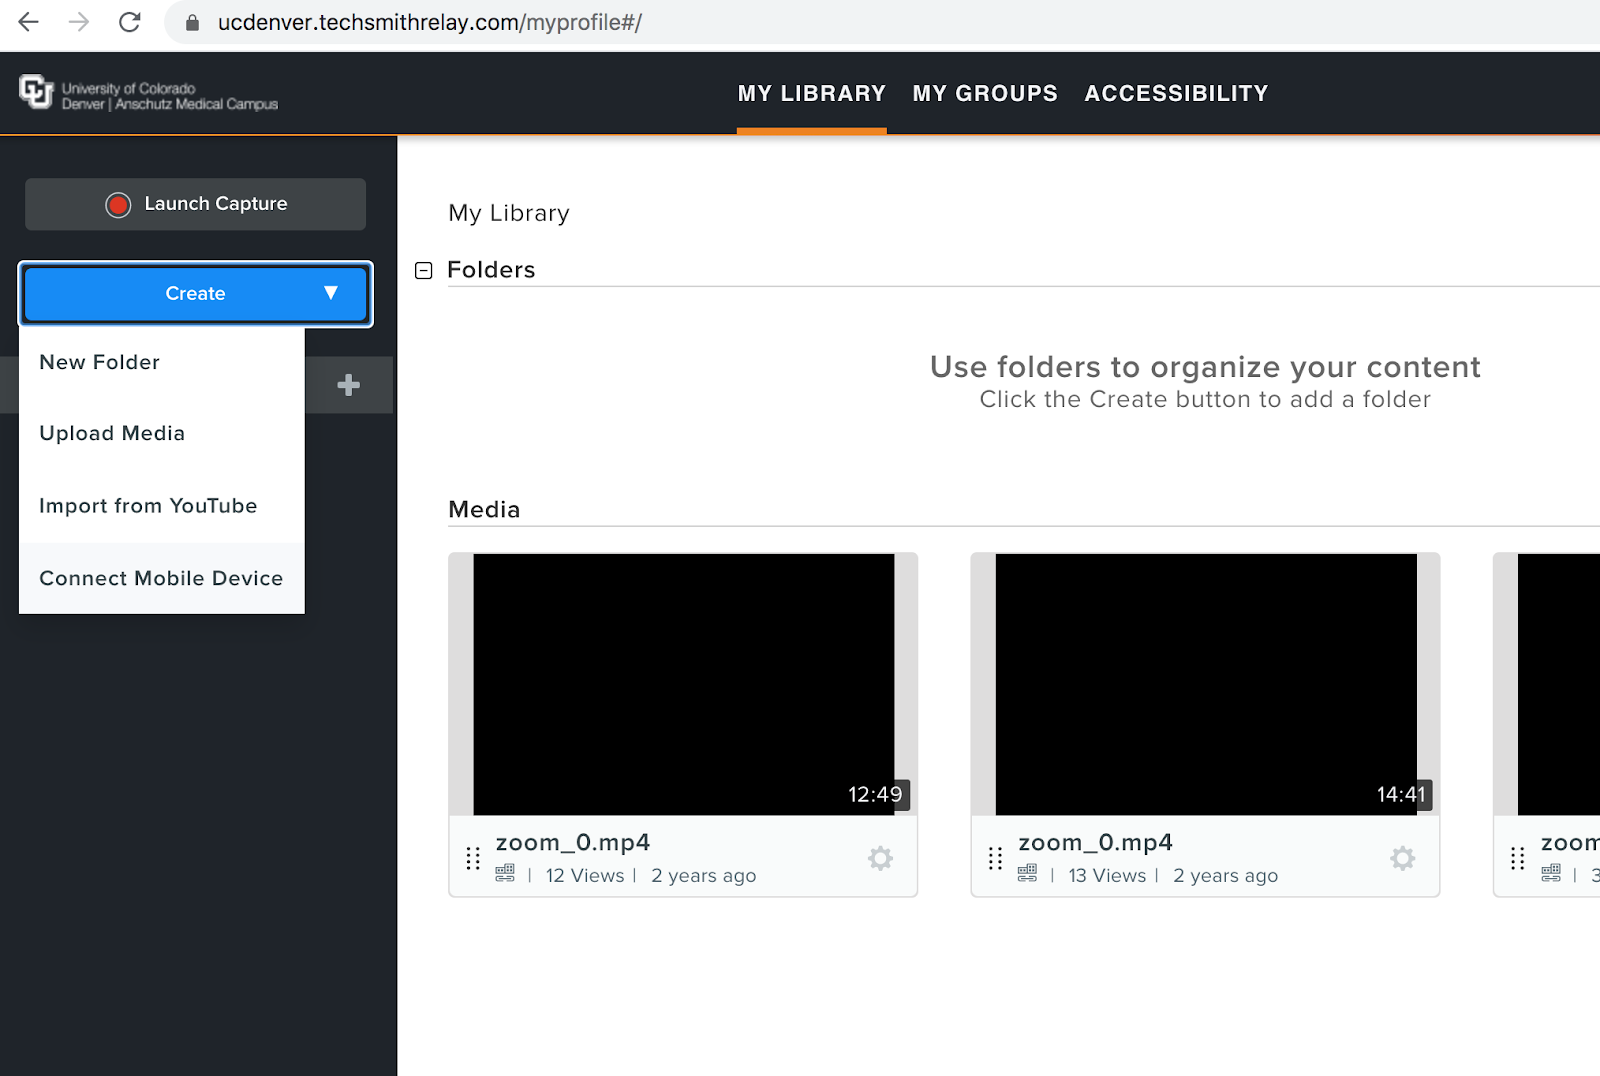
Task: Click media type icon on the third card
Action: coord(1551,874)
